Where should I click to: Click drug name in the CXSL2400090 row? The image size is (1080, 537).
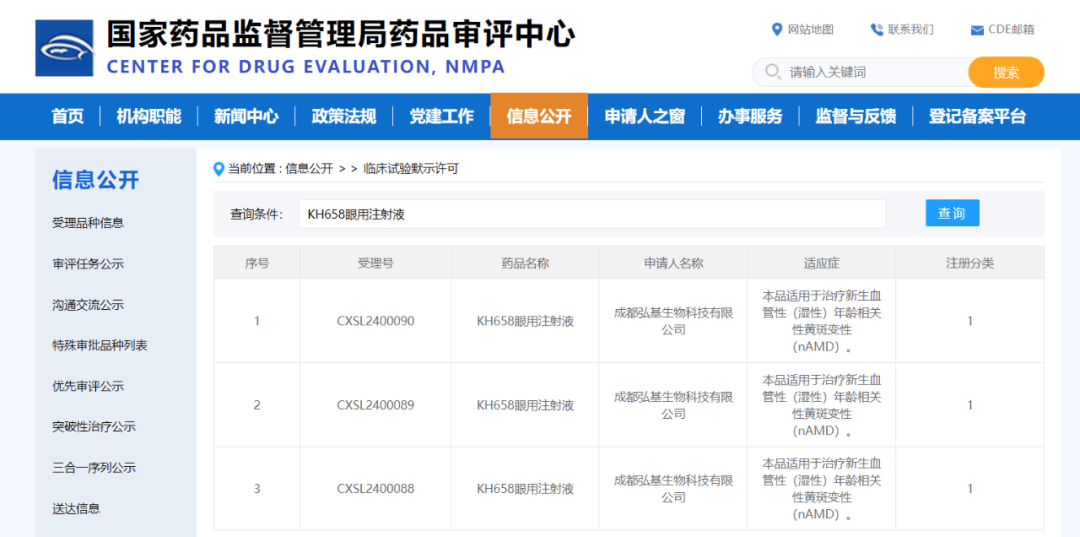coord(526,321)
